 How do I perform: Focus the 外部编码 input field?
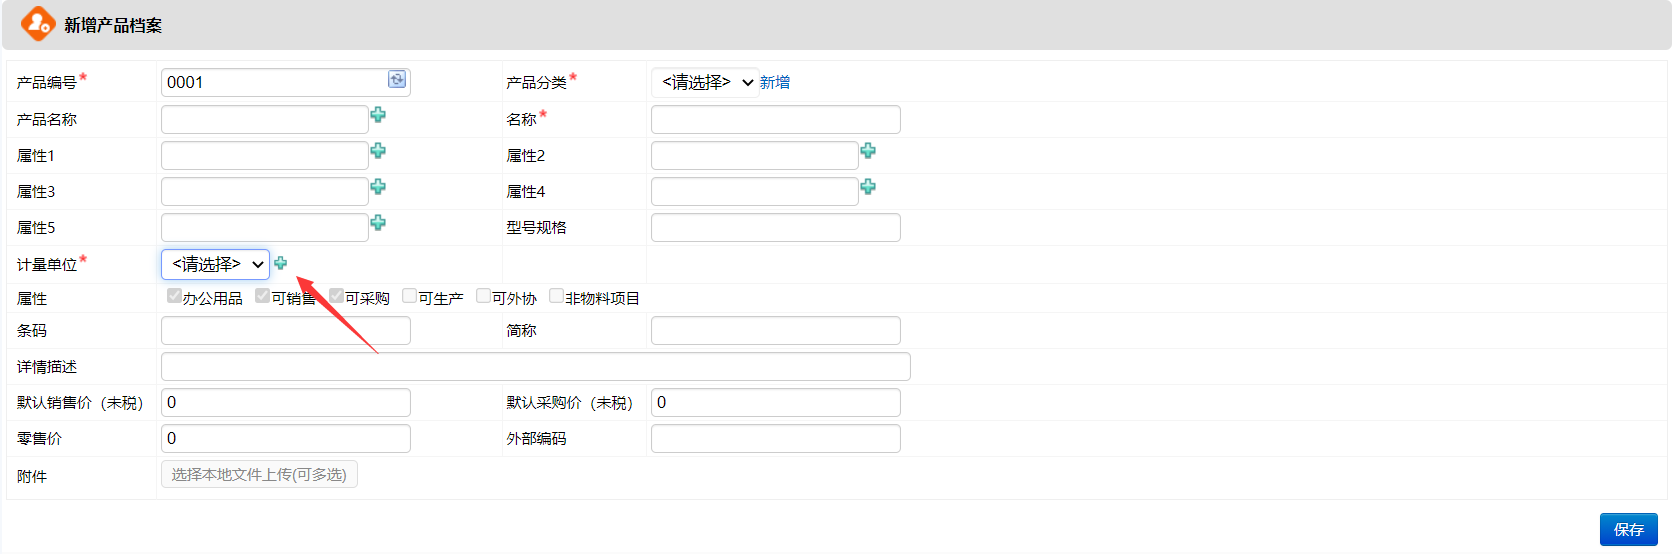(776, 438)
